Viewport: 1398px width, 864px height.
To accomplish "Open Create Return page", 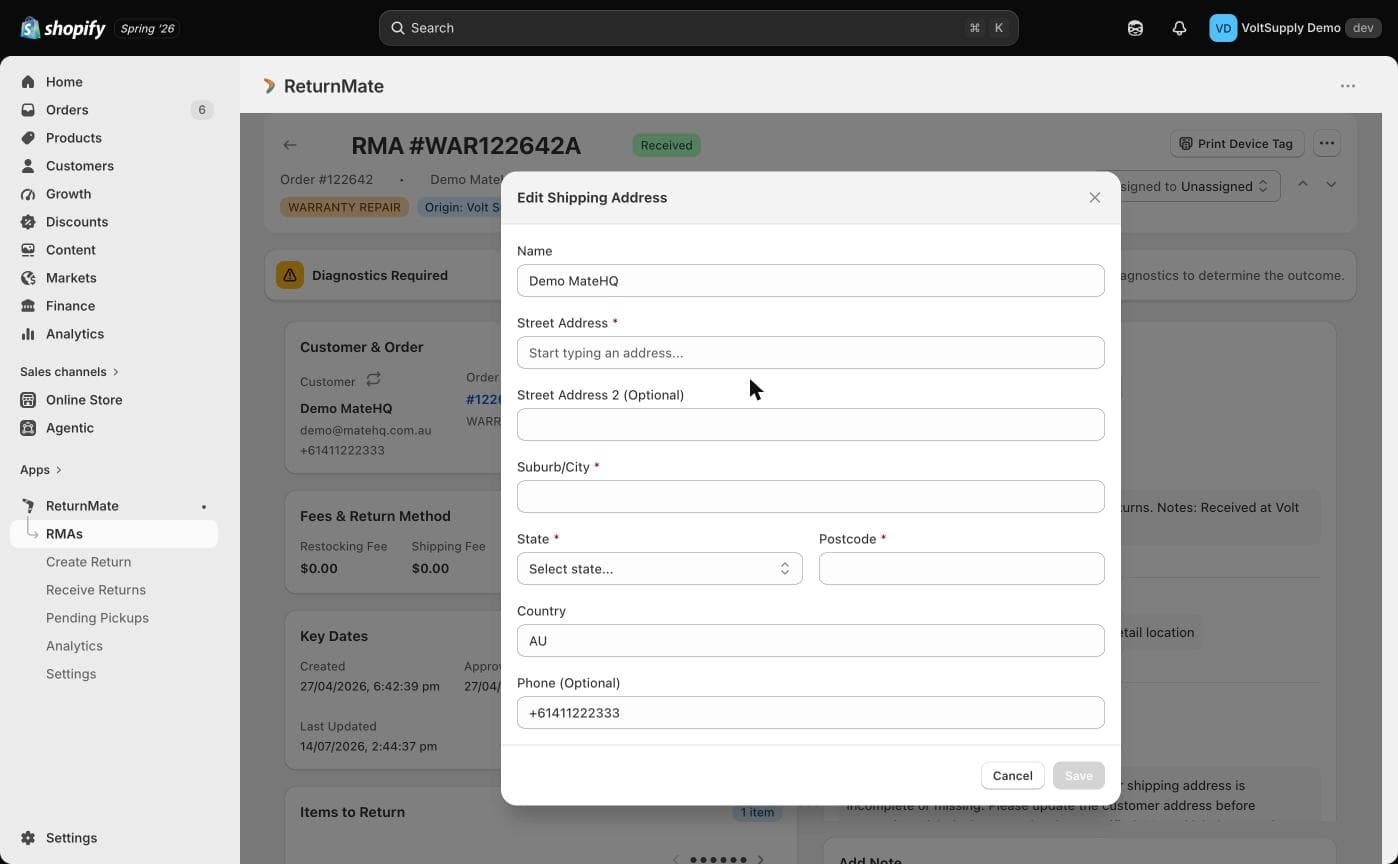I will click(88, 562).
